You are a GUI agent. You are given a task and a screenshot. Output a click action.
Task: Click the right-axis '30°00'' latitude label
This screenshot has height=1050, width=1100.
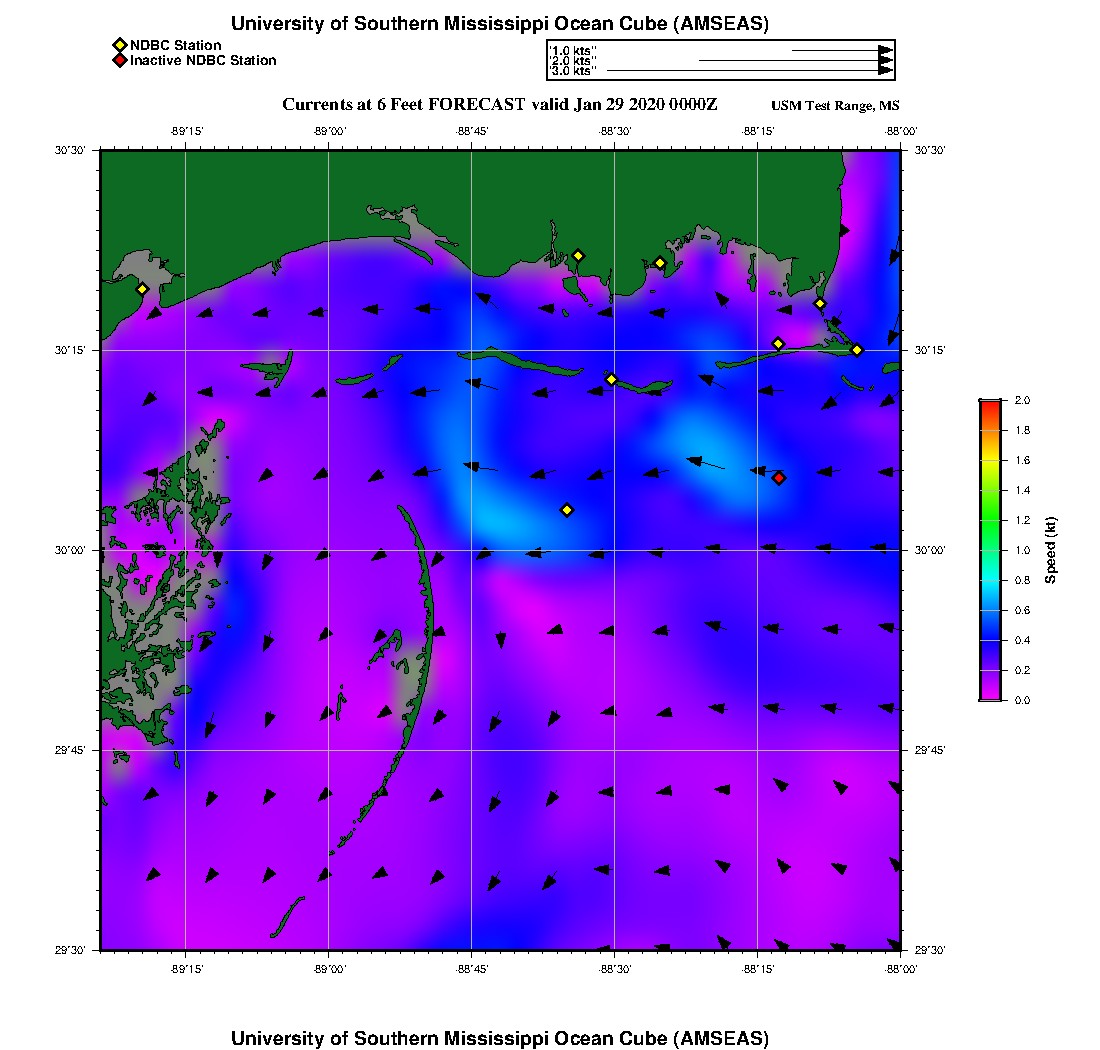point(930,551)
